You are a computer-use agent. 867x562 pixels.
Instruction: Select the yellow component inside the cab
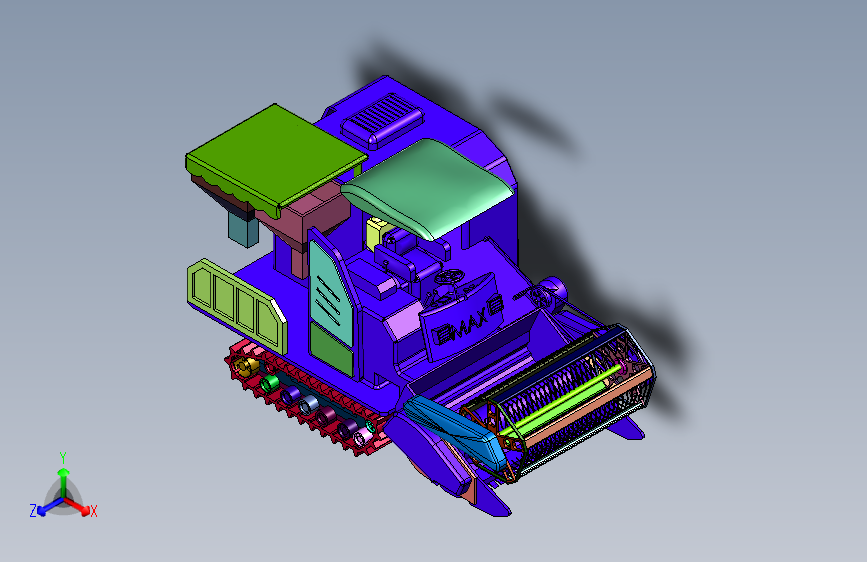click(x=379, y=232)
